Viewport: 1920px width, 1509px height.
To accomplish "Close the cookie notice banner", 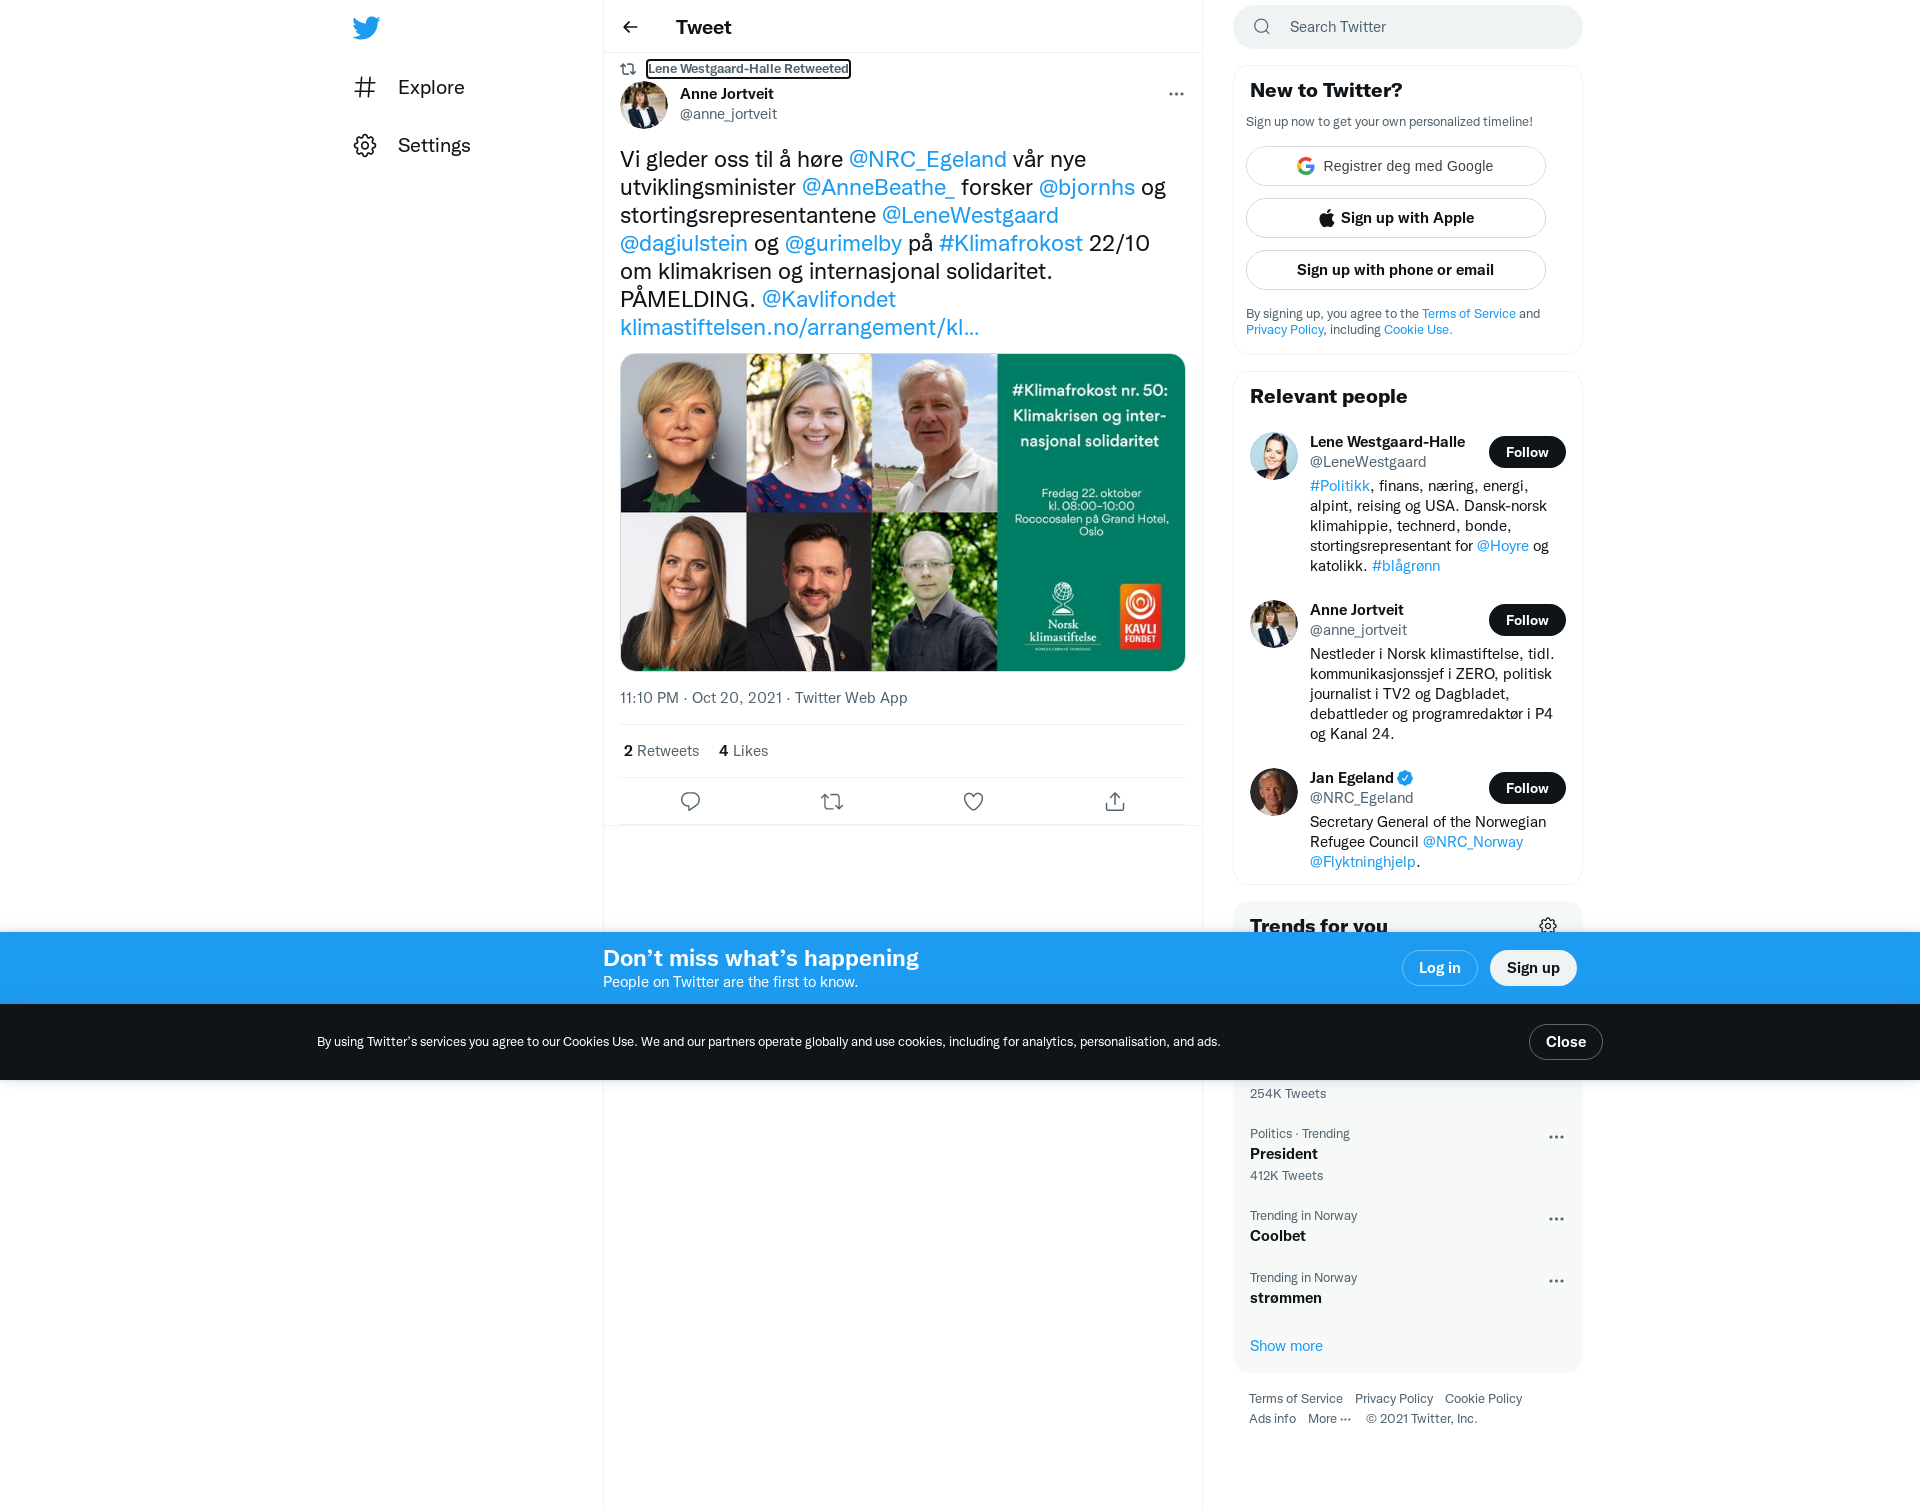I will 1565,1042.
